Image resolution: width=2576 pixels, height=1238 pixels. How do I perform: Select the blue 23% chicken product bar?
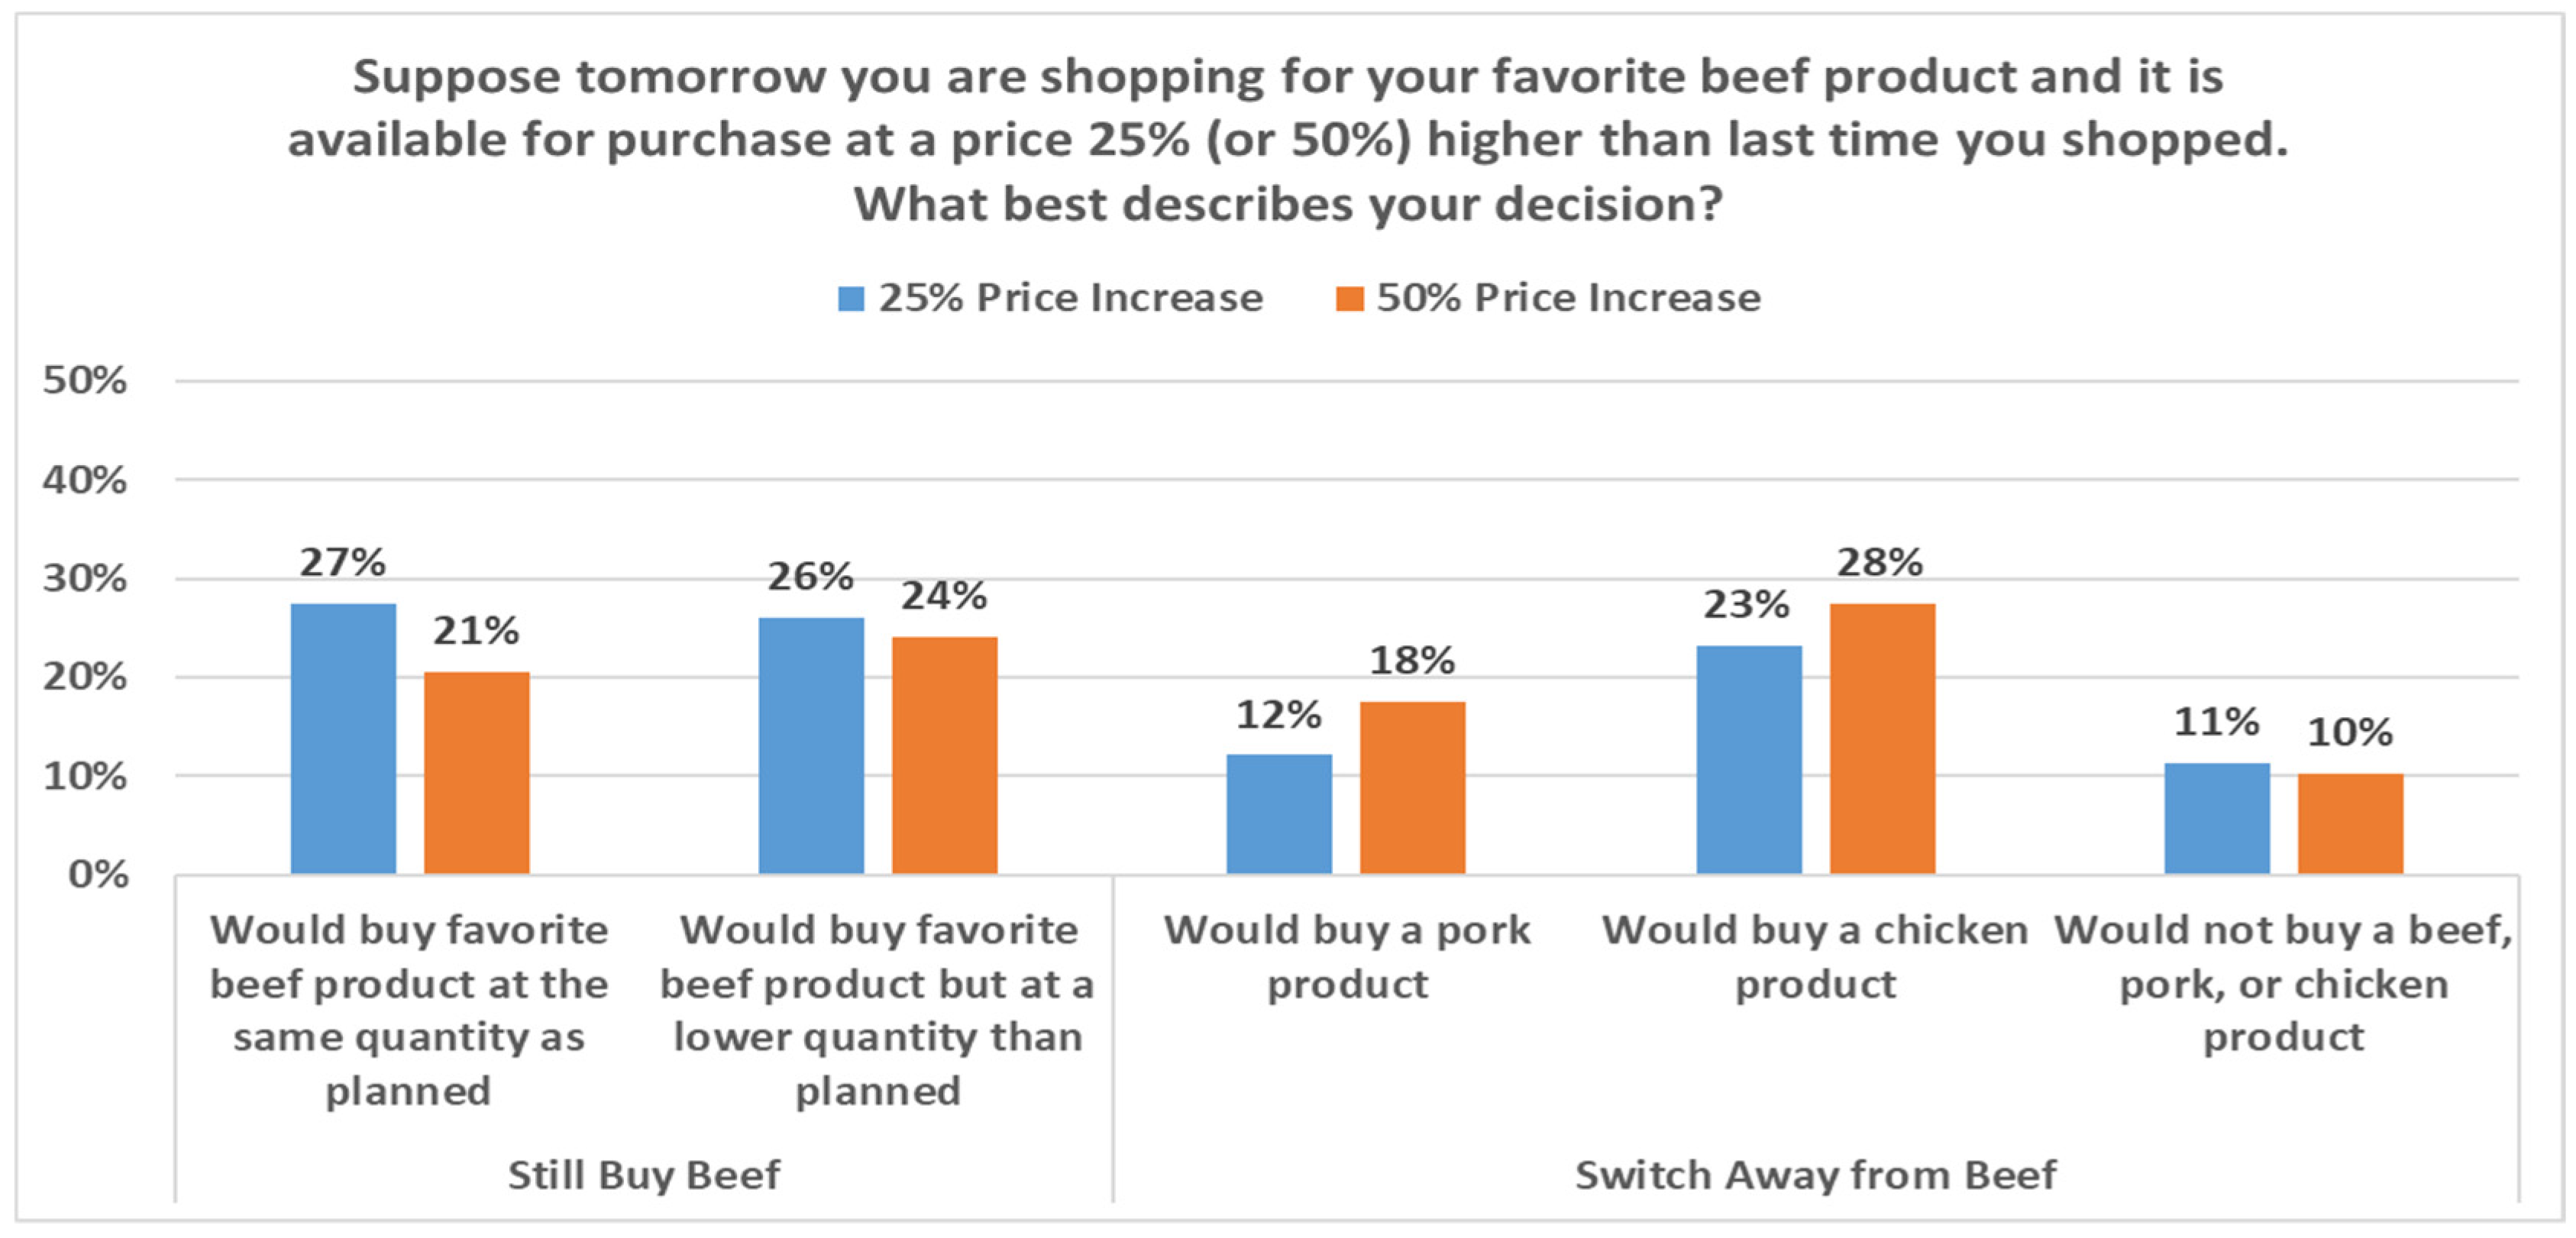pos(1749,759)
